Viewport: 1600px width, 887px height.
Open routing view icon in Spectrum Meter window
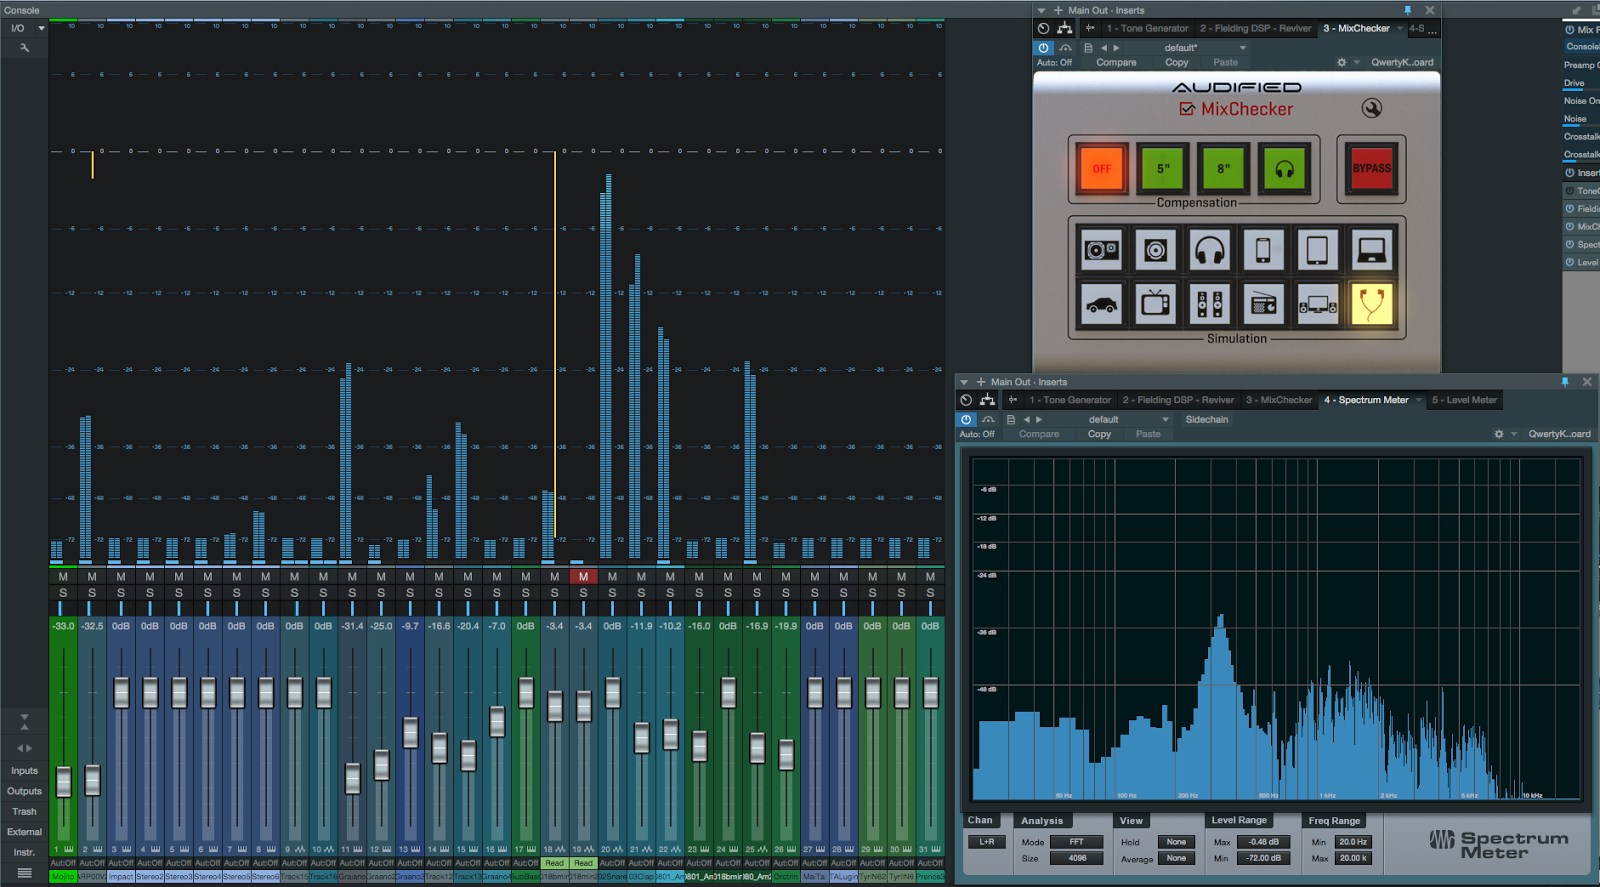click(987, 400)
